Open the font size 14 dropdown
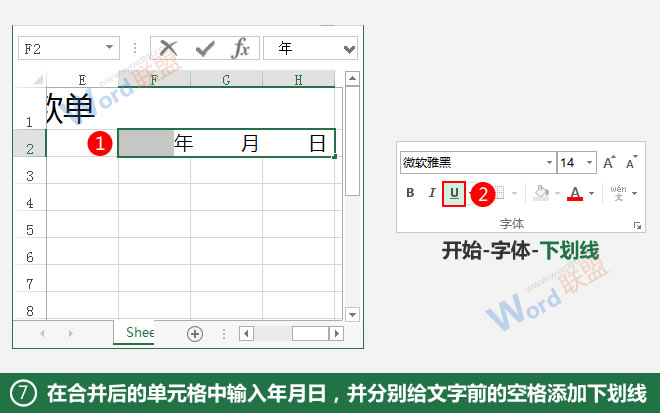660x413 pixels. click(589, 163)
